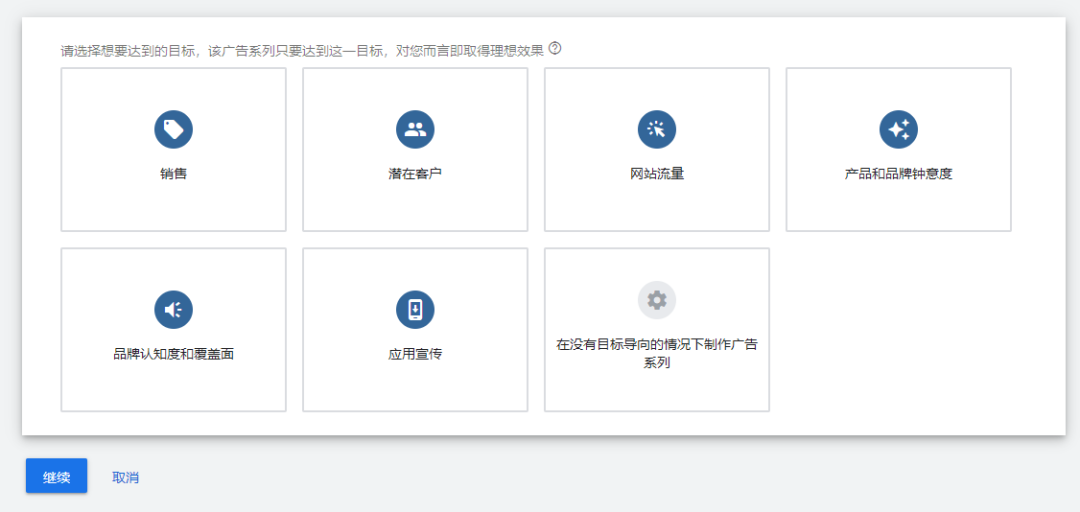Click the instruction text 请选择想要达到的目标
The height and width of the screenshot is (512, 1080).
(127, 52)
